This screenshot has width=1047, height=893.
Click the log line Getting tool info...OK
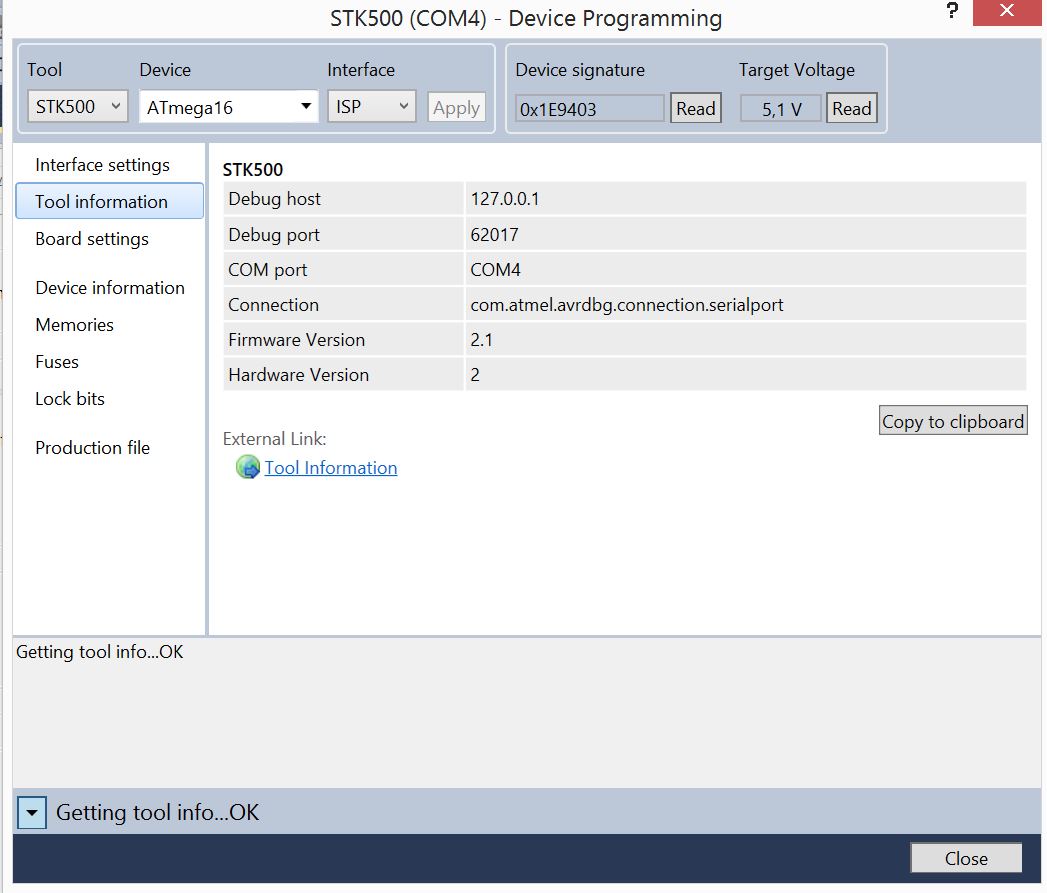click(99, 652)
